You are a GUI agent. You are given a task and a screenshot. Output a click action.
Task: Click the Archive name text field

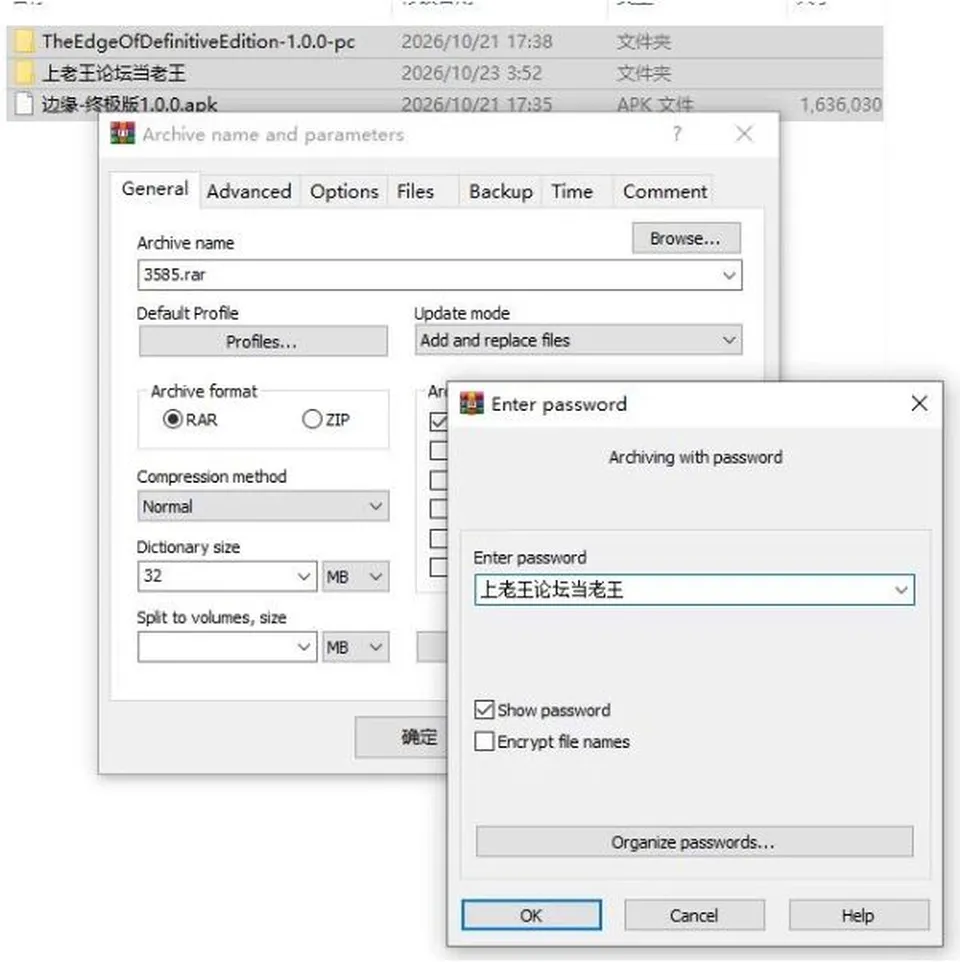point(439,275)
